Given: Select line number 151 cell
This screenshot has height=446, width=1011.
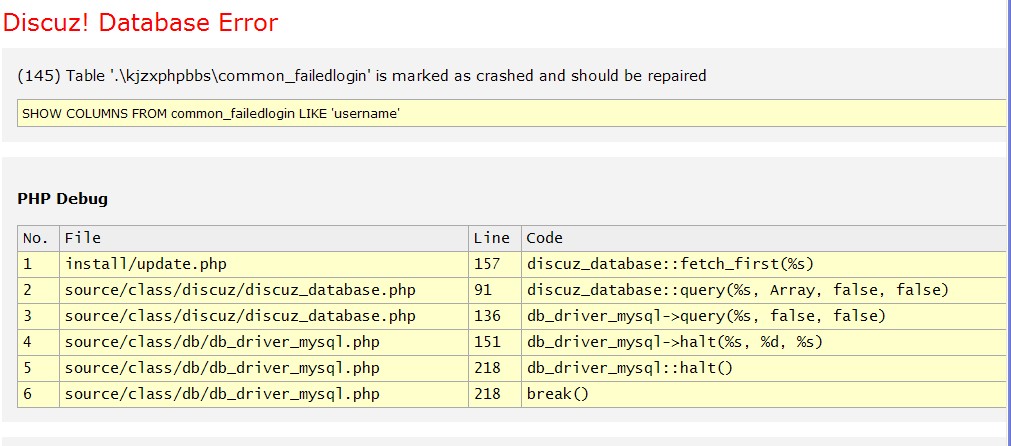Looking at the screenshot, I should pos(495,342).
